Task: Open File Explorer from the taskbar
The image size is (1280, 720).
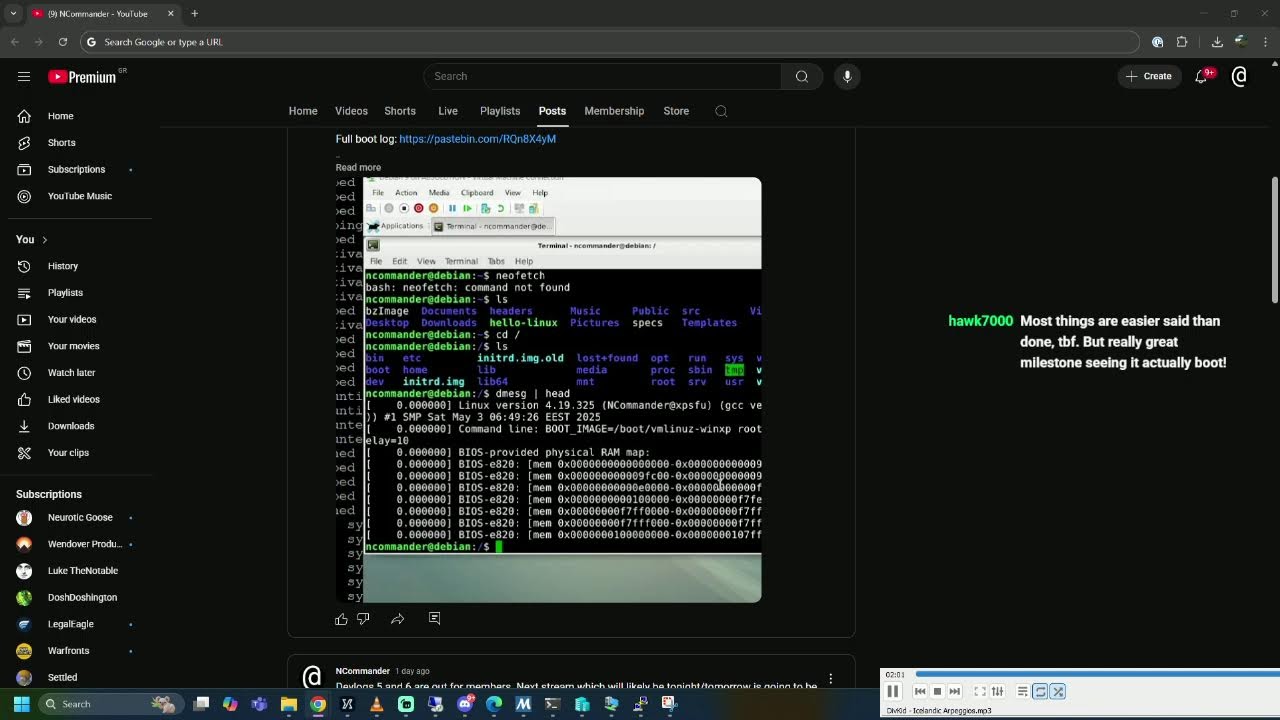Action: coord(289,704)
